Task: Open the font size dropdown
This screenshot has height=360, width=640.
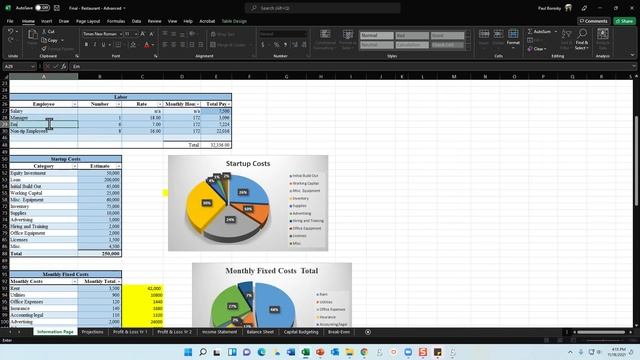Action: coord(136,34)
